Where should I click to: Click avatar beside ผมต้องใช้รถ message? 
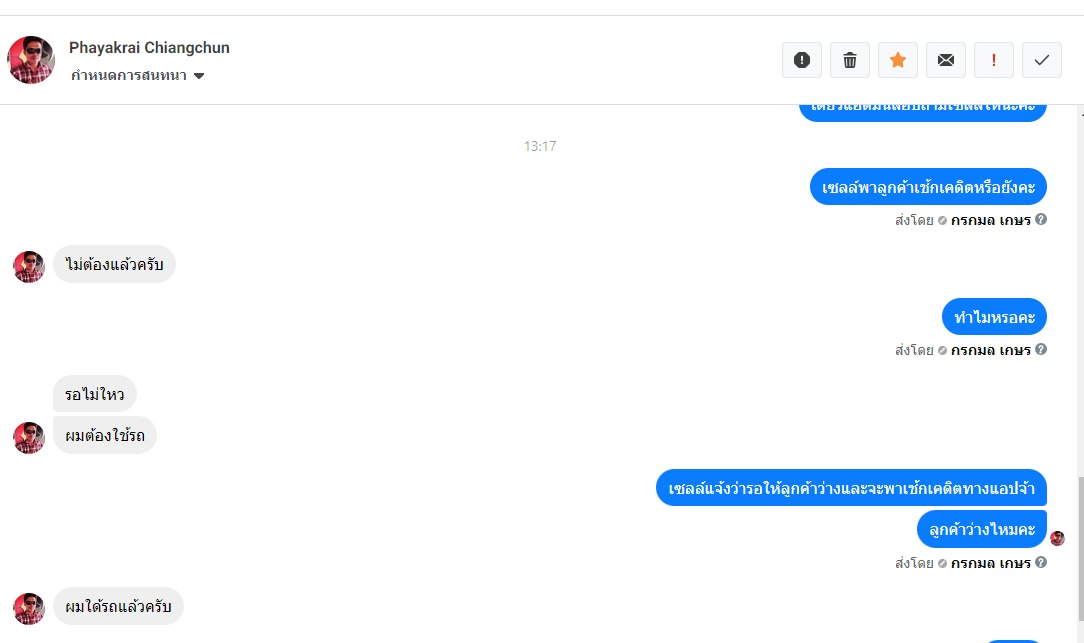(29, 438)
